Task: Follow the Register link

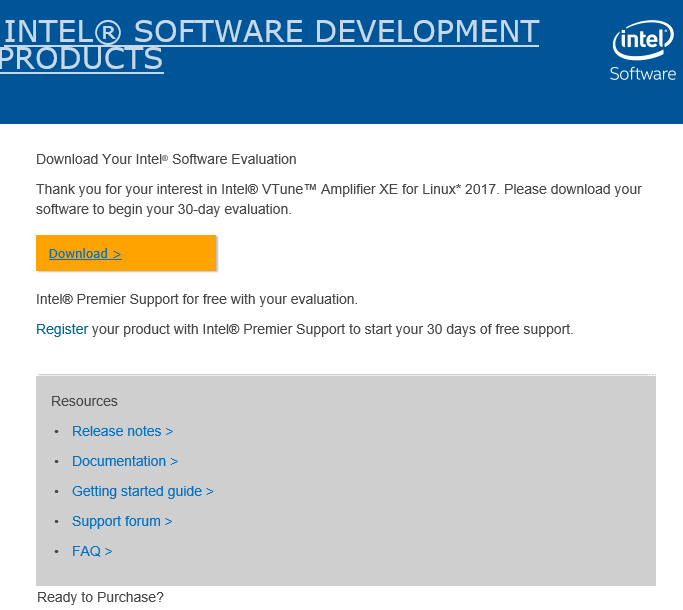Action: tap(62, 329)
